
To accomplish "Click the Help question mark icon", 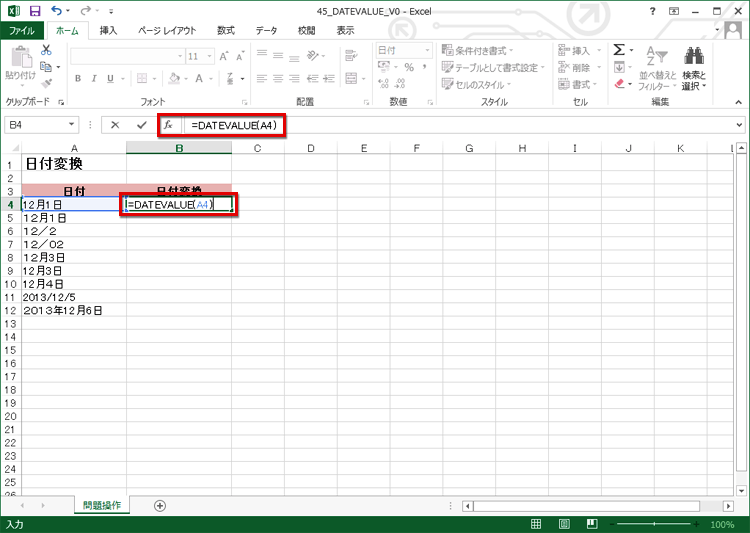I will [652, 11].
